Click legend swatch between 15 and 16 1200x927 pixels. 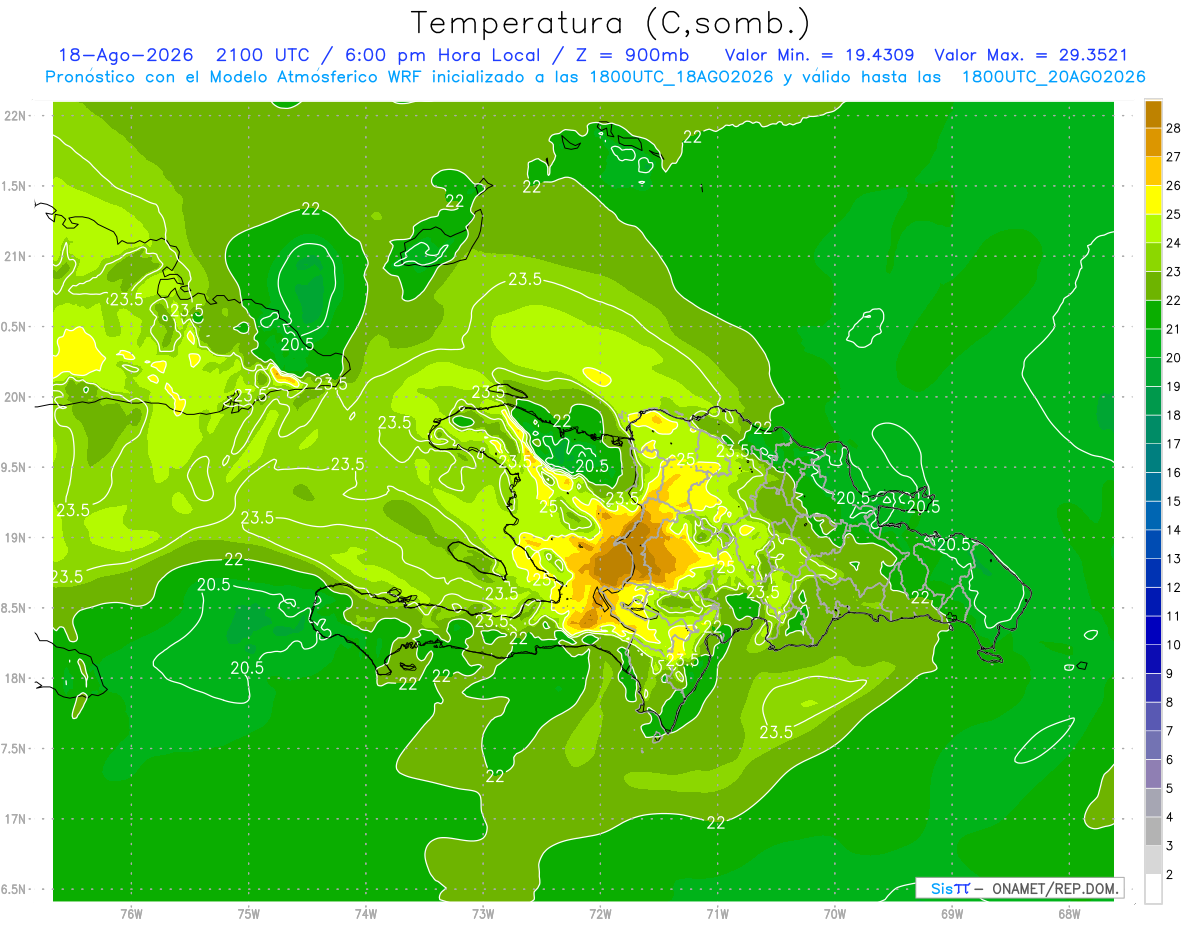(x=1153, y=487)
